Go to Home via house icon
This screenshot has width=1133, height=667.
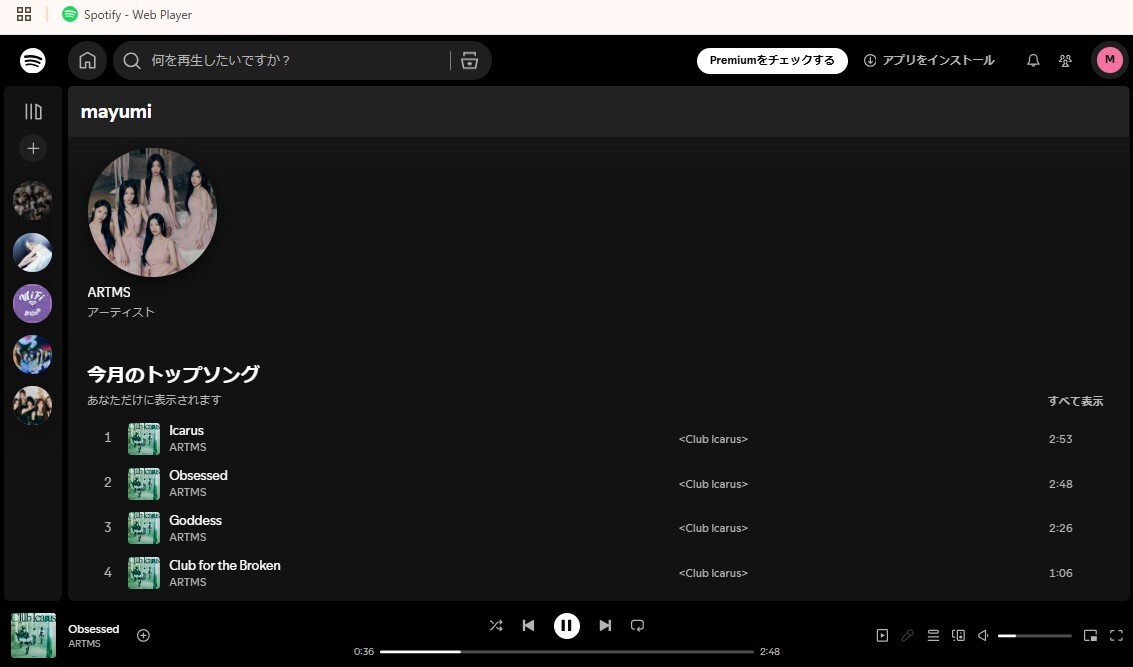click(87, 61)
